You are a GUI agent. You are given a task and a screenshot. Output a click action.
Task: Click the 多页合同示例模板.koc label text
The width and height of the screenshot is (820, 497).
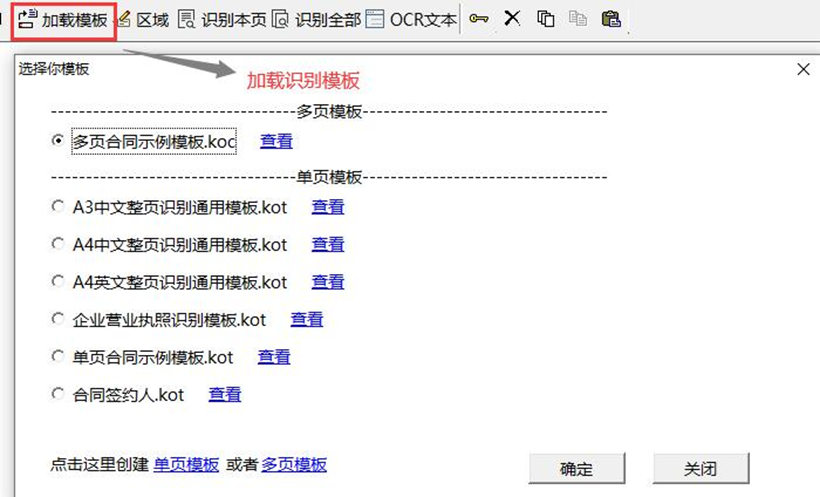click(154, 141)
